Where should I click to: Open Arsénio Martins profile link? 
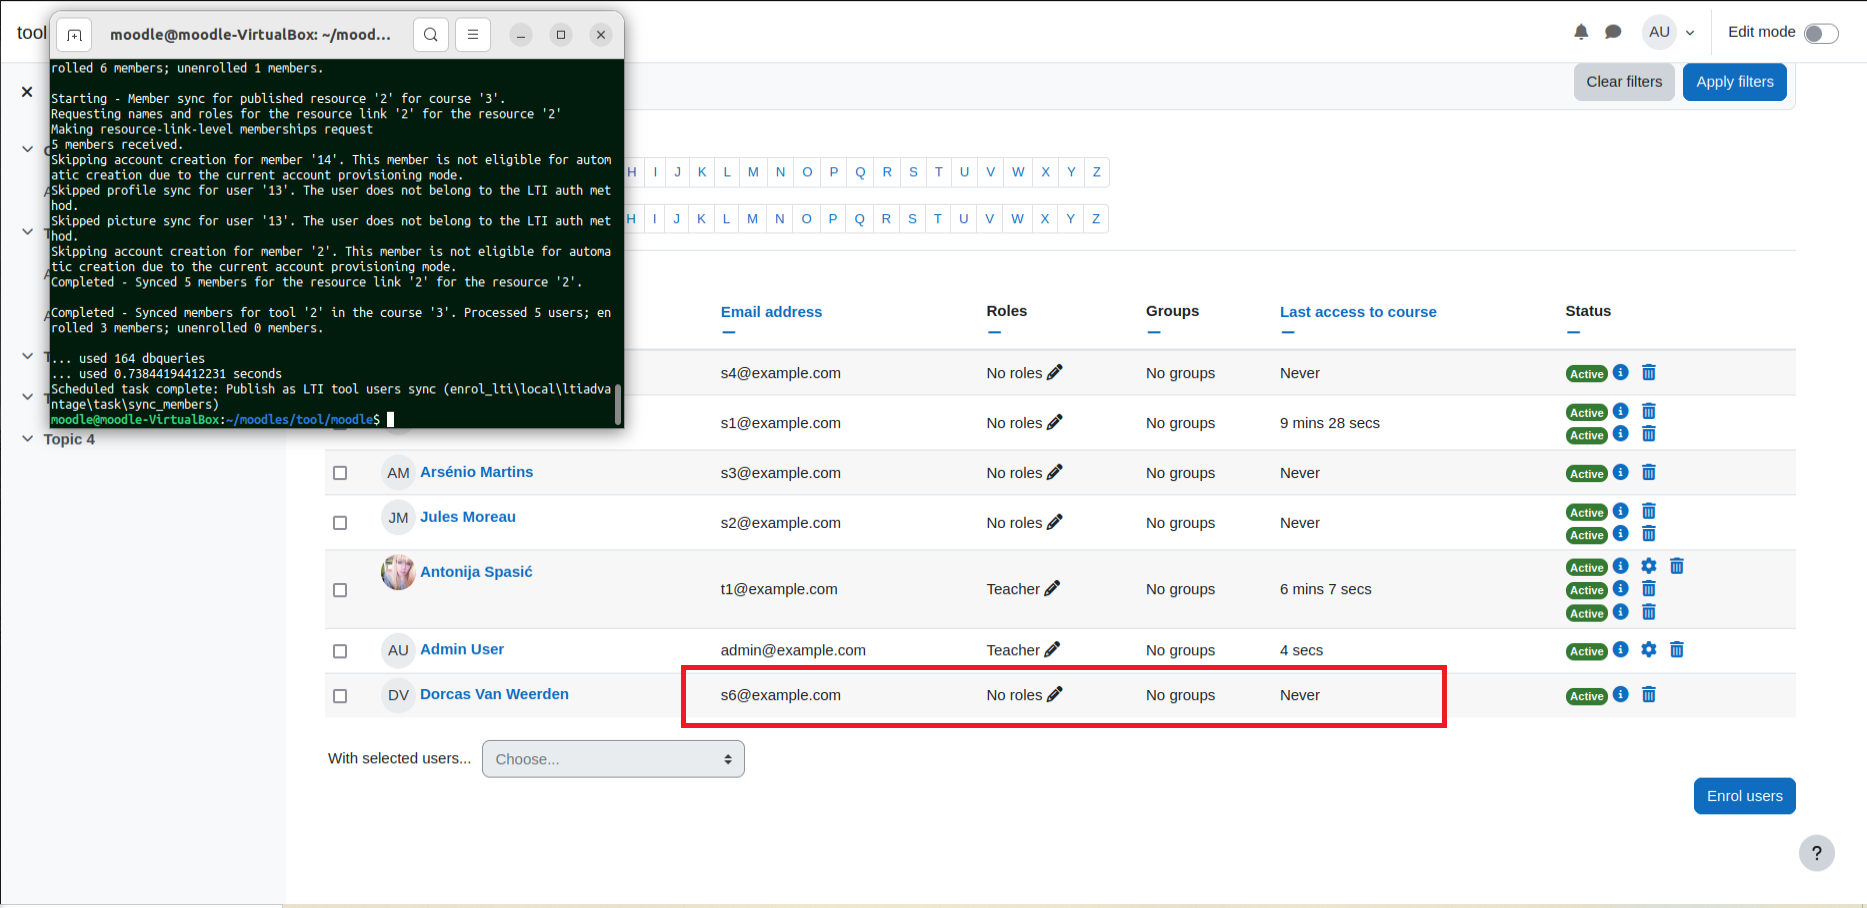point(476,472)
